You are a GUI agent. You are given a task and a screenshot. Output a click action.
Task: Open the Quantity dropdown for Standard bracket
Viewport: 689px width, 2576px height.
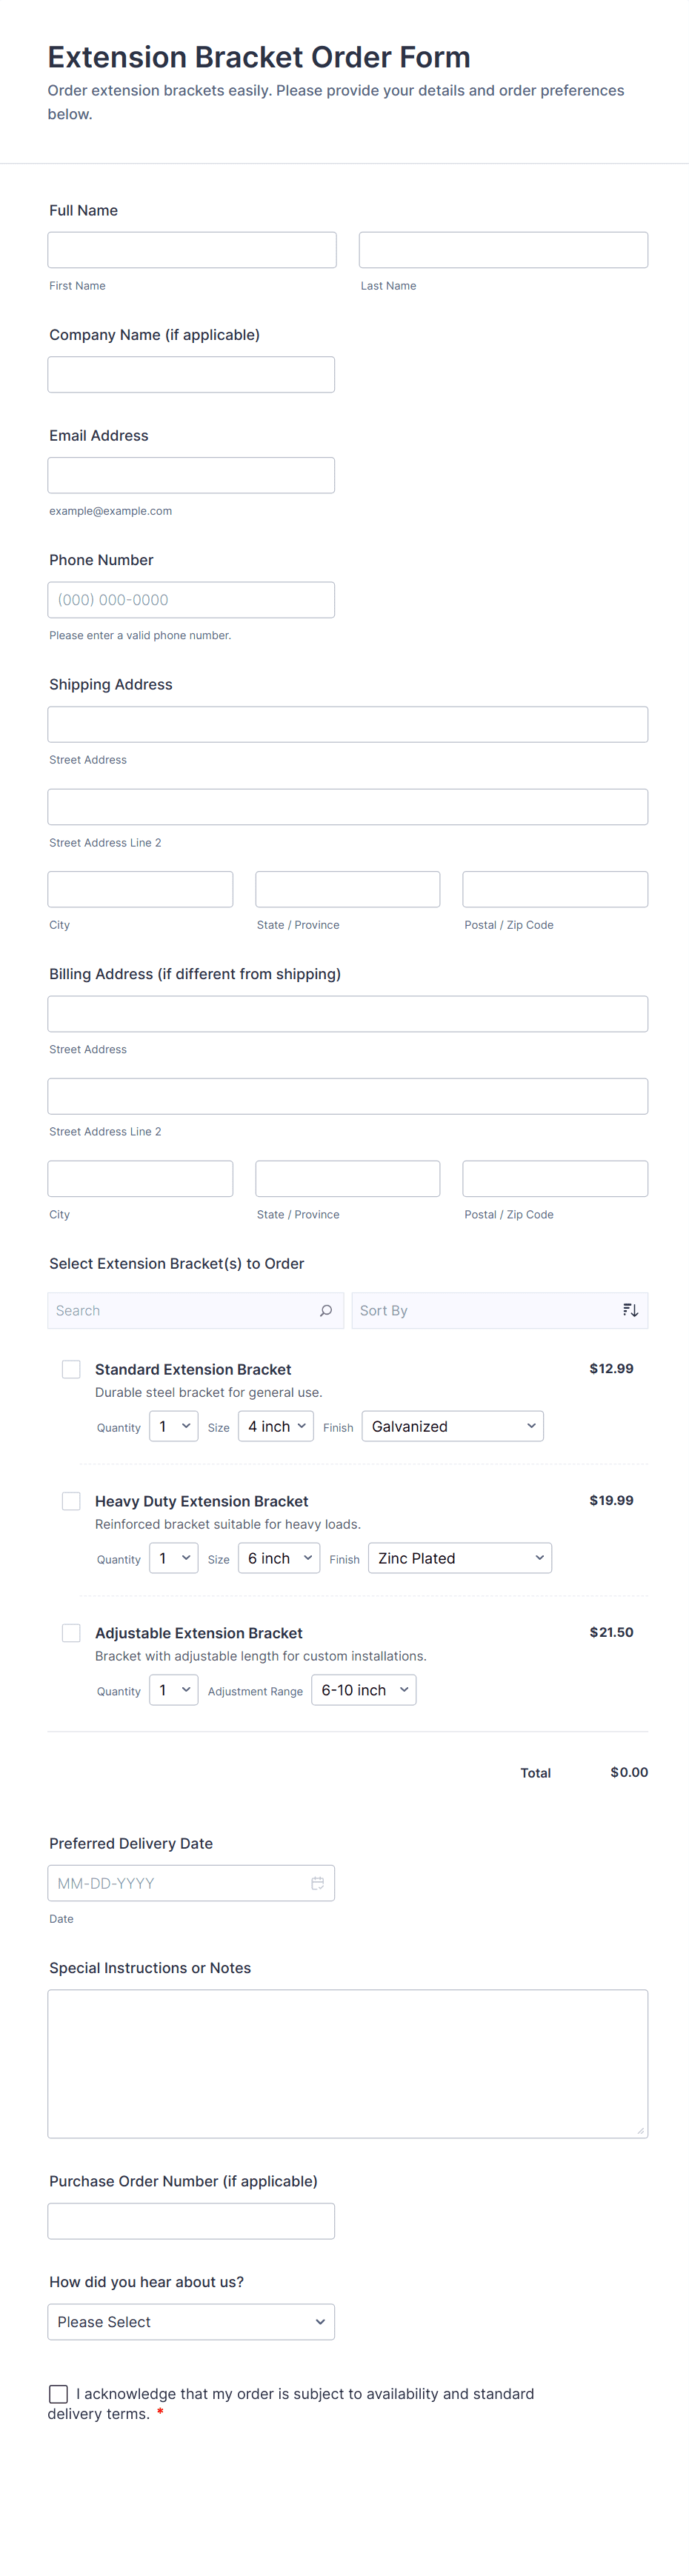(x=173, y=1426)
